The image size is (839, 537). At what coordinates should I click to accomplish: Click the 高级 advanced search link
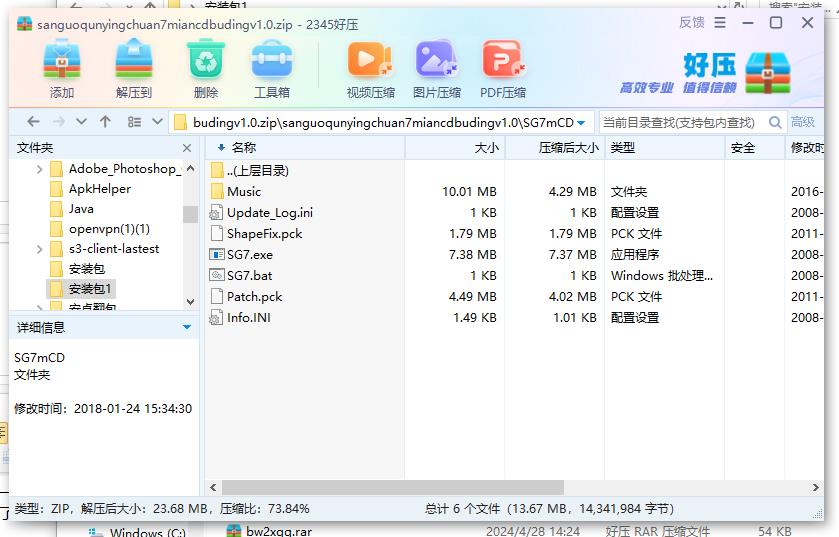click(x=803, y=122)
